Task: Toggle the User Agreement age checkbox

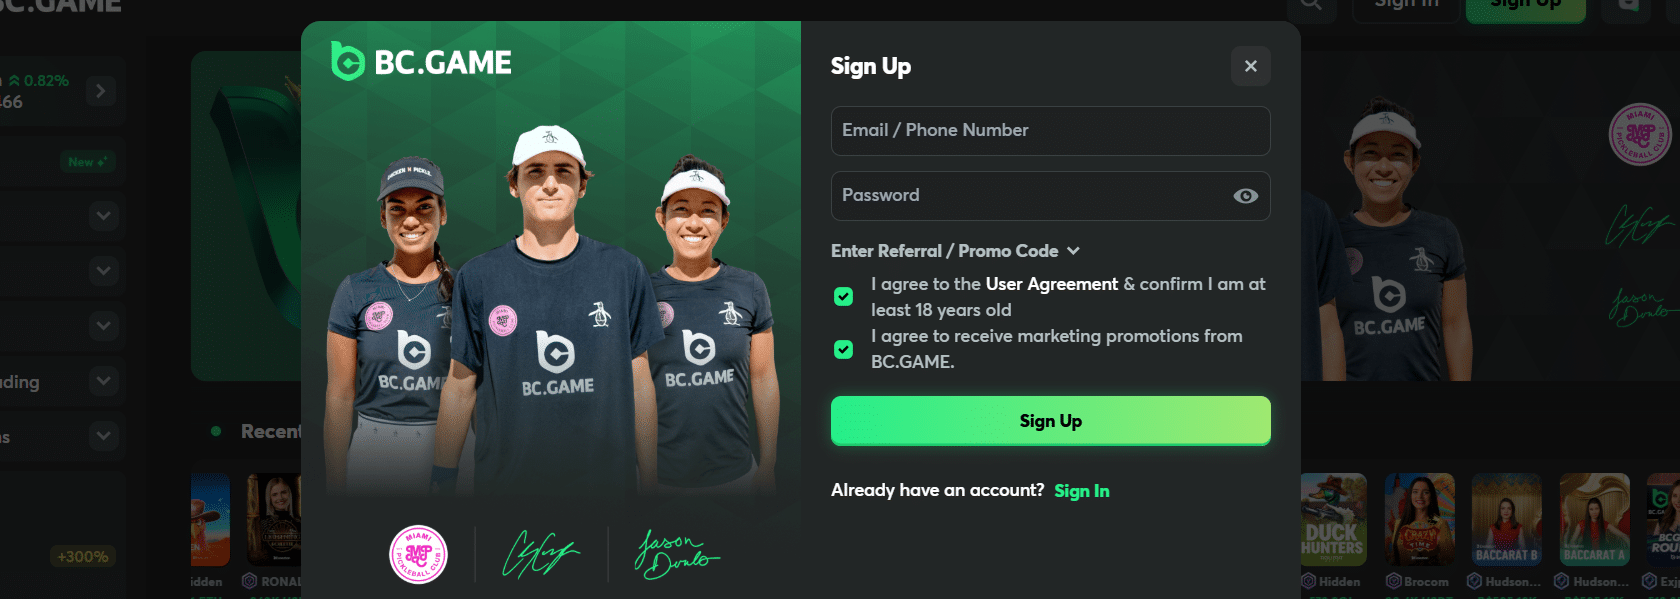Action: click(x=844, y=297)
